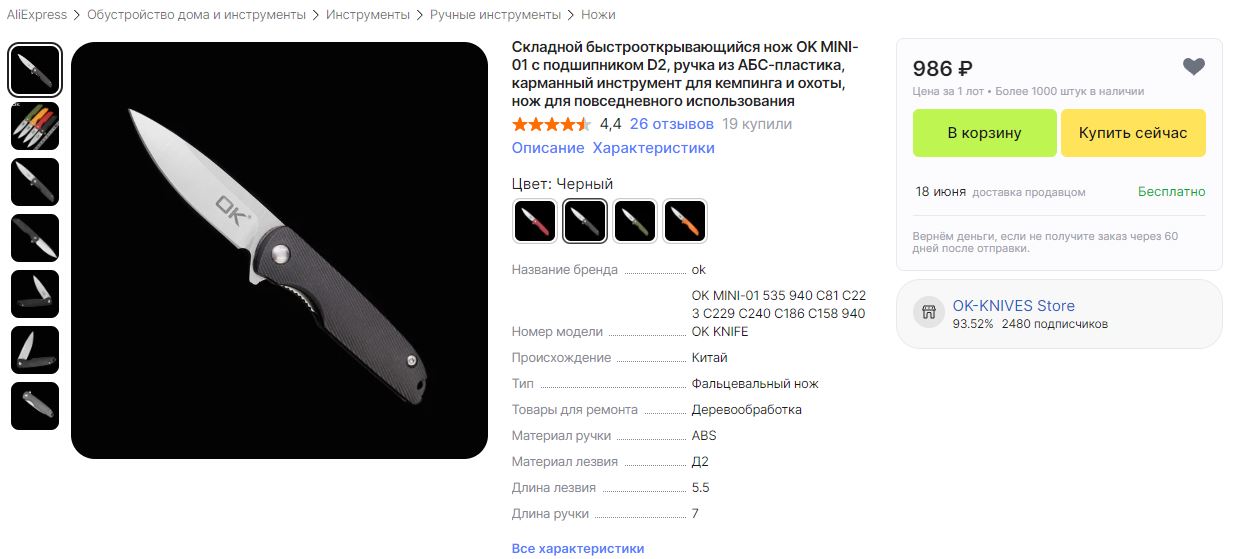Screen dimensions: 1235x559
Task: Show the first black knife thumbnail
Action: (x=35, y=70)
